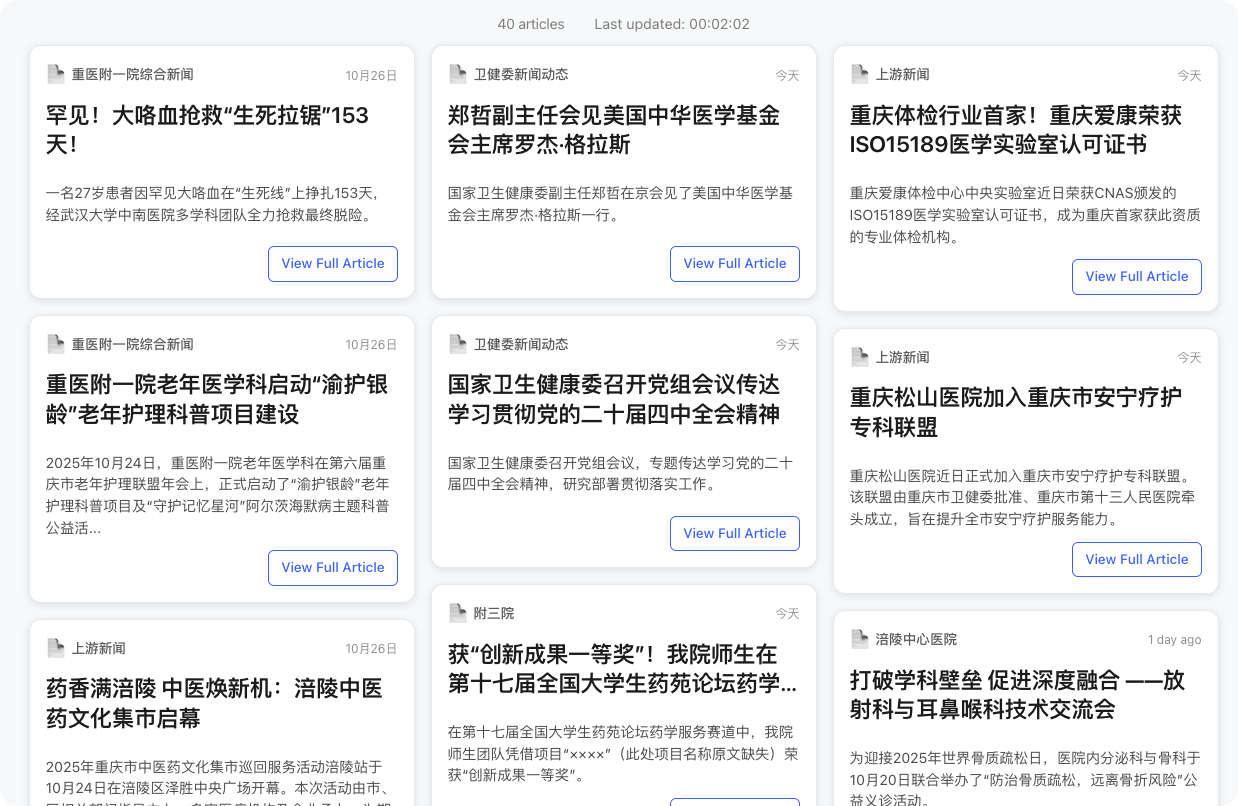Click View Full Article on the 罗杰·格拉斯 article

[x=734, y=263]
